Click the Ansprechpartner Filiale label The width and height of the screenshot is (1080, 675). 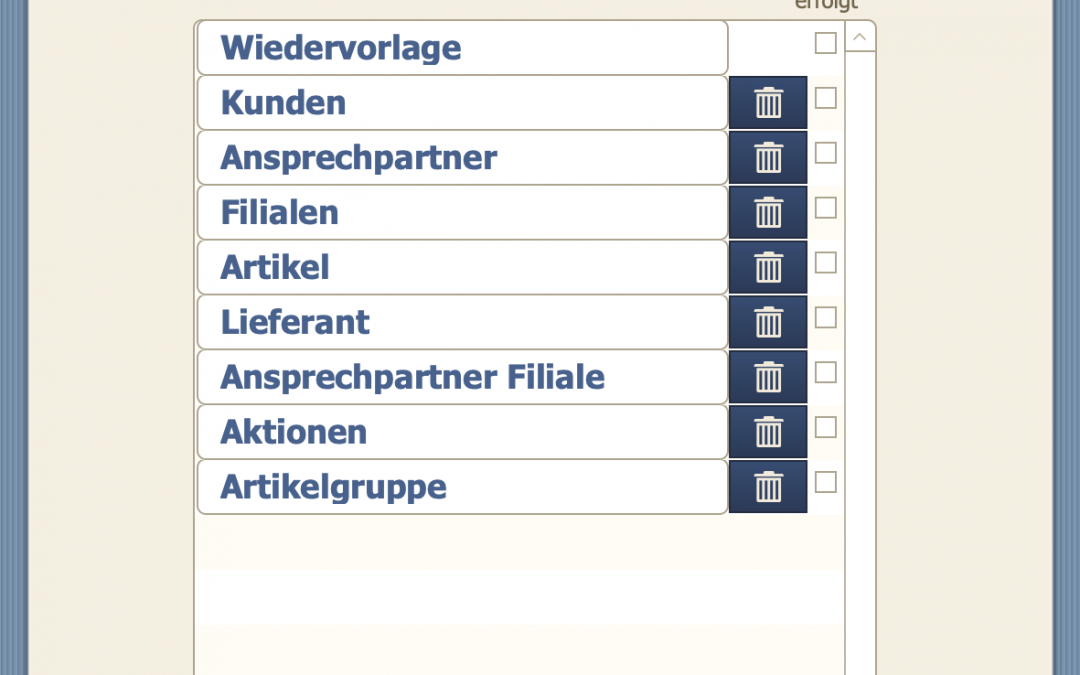coord(412,377)
